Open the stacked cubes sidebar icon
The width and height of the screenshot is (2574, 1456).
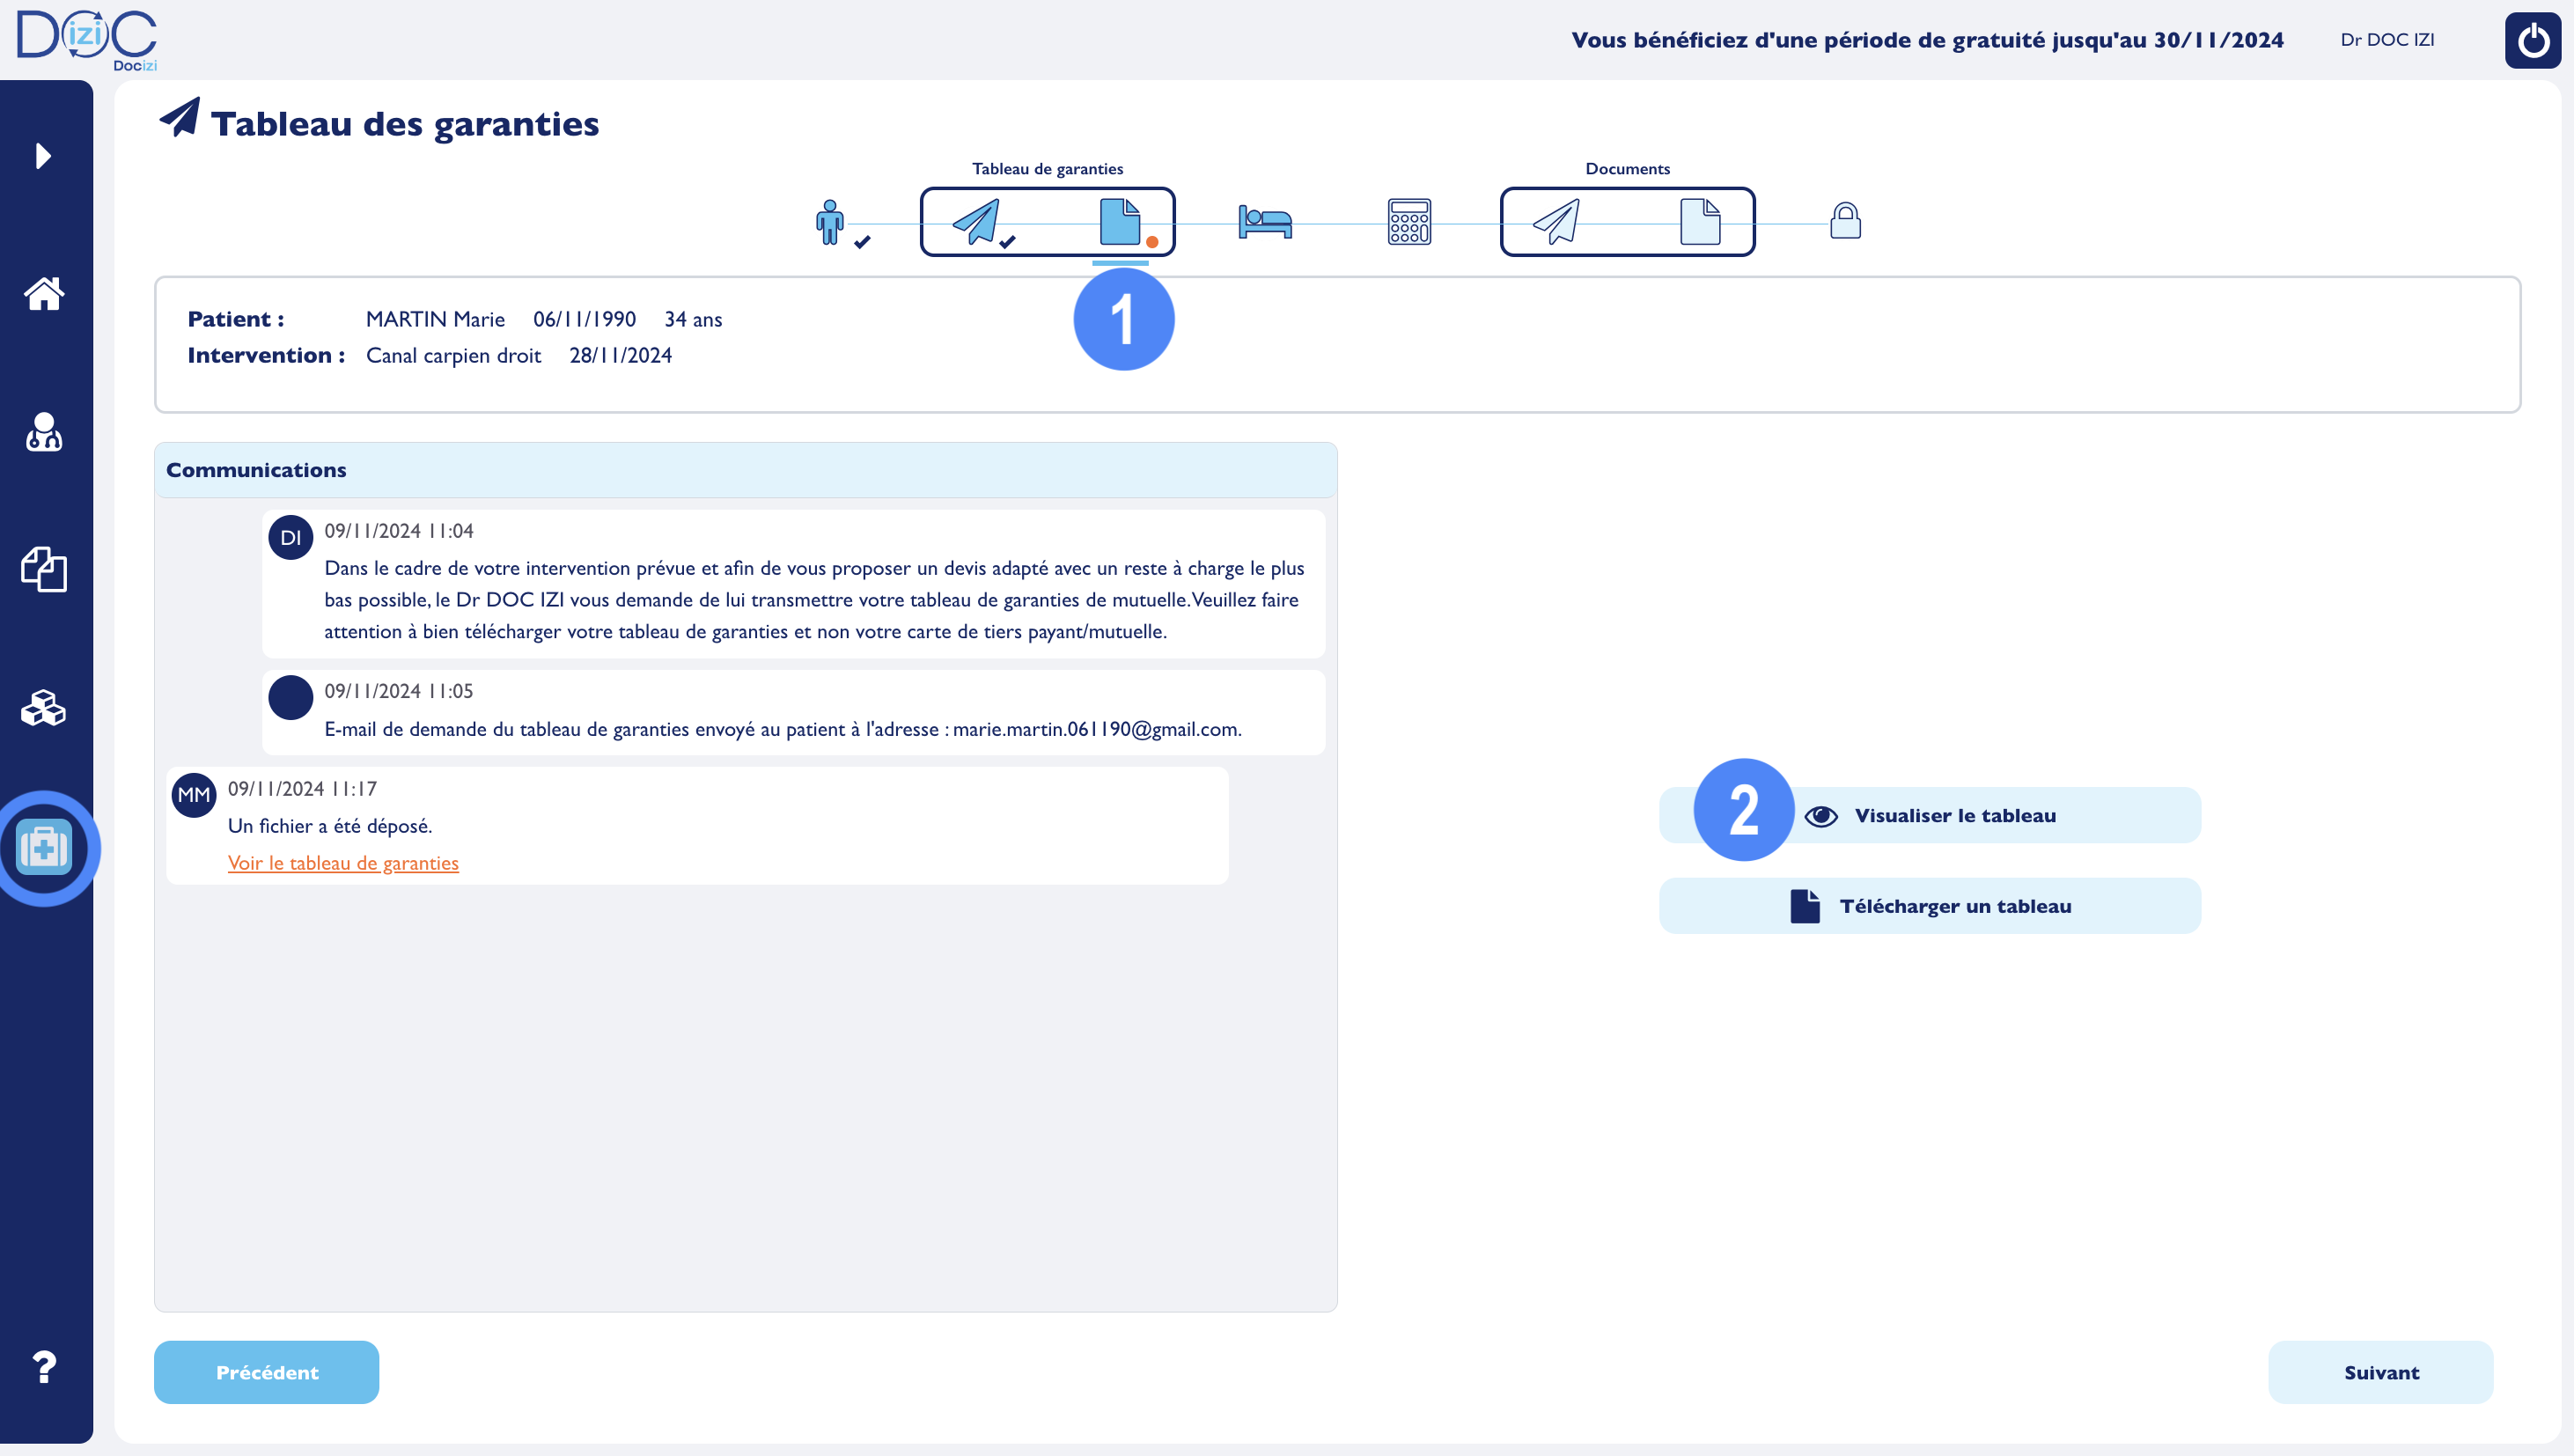44,708
